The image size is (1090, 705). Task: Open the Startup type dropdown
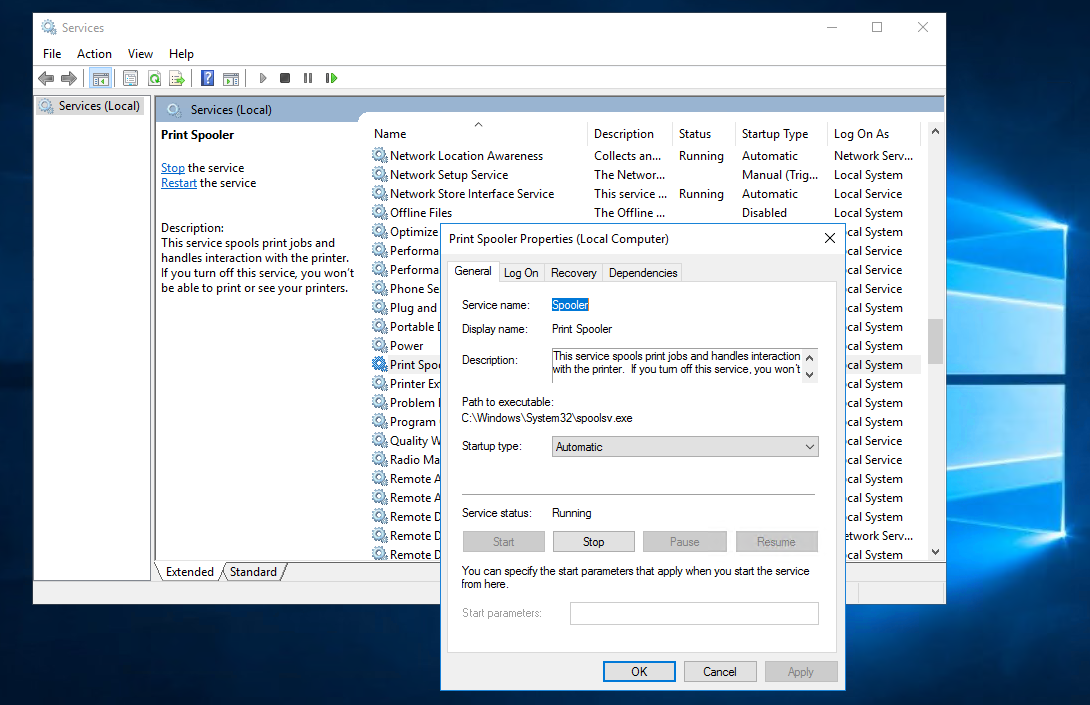click(685, 446)
